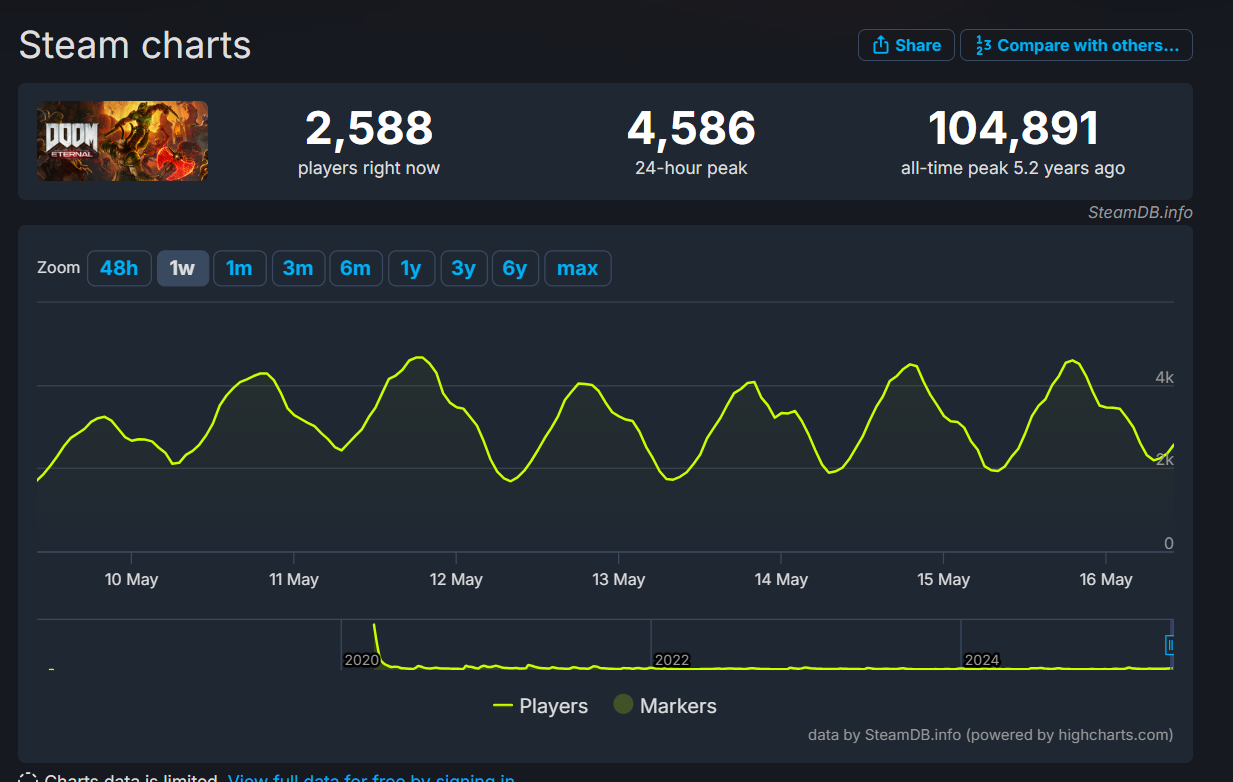Set zoom range to 6y
Viewport: 1233px width, 782px height.
pos(515,268)
